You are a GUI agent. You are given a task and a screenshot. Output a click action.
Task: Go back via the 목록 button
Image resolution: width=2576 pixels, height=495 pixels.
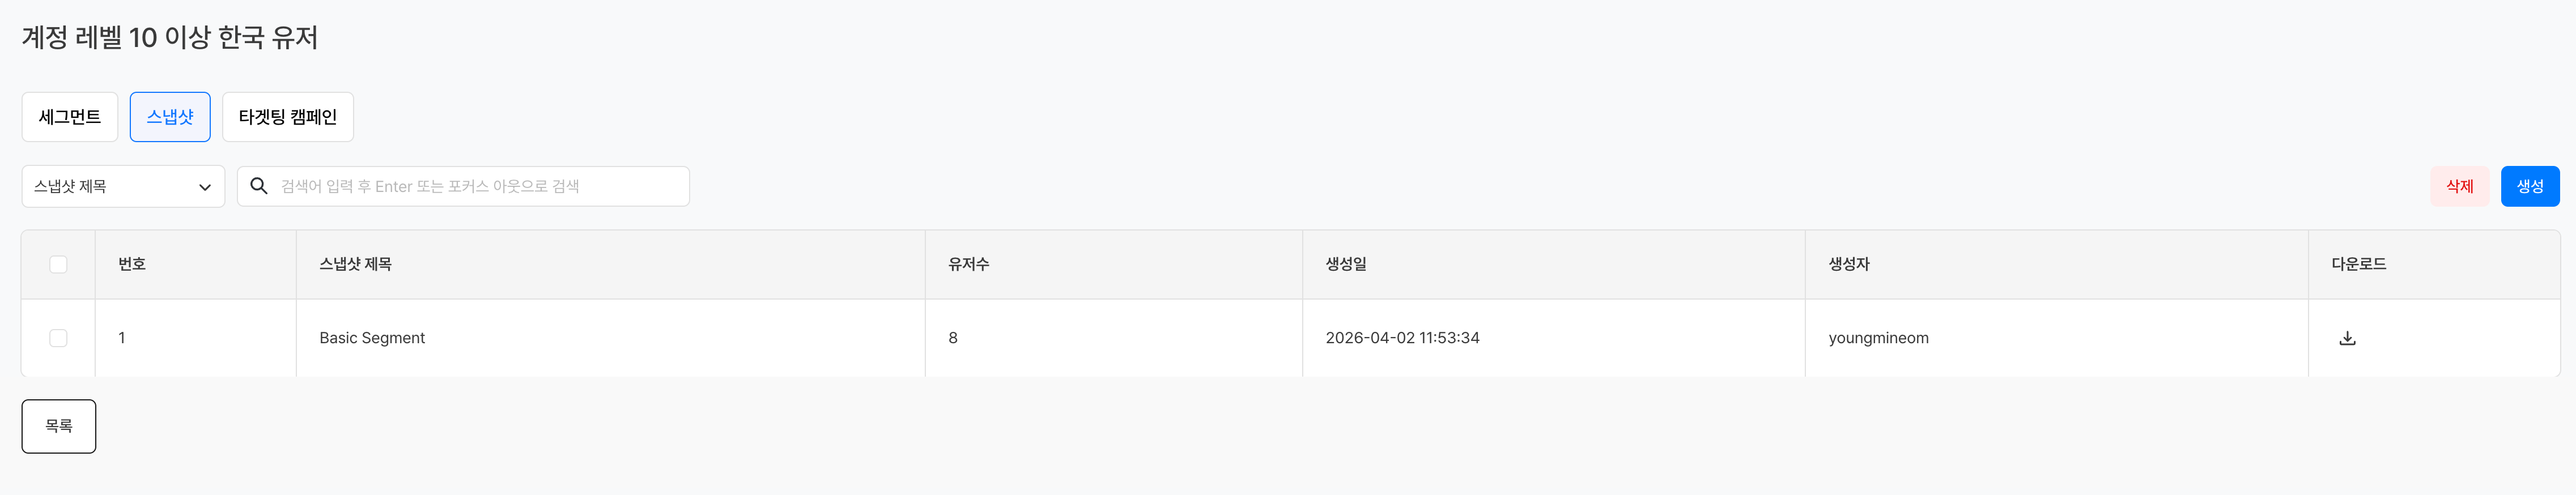[x=59, y=426]
